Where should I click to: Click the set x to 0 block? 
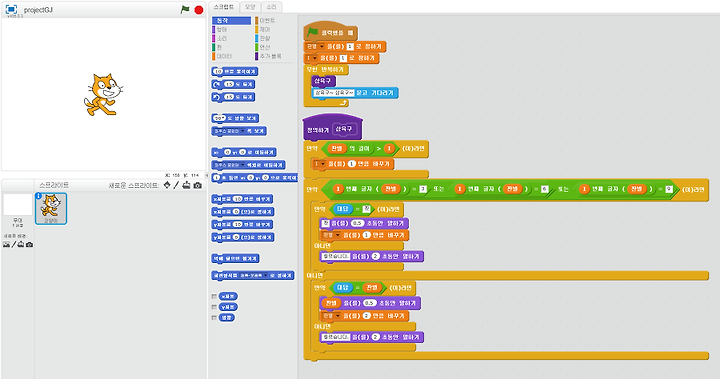(x=243, y=212)
